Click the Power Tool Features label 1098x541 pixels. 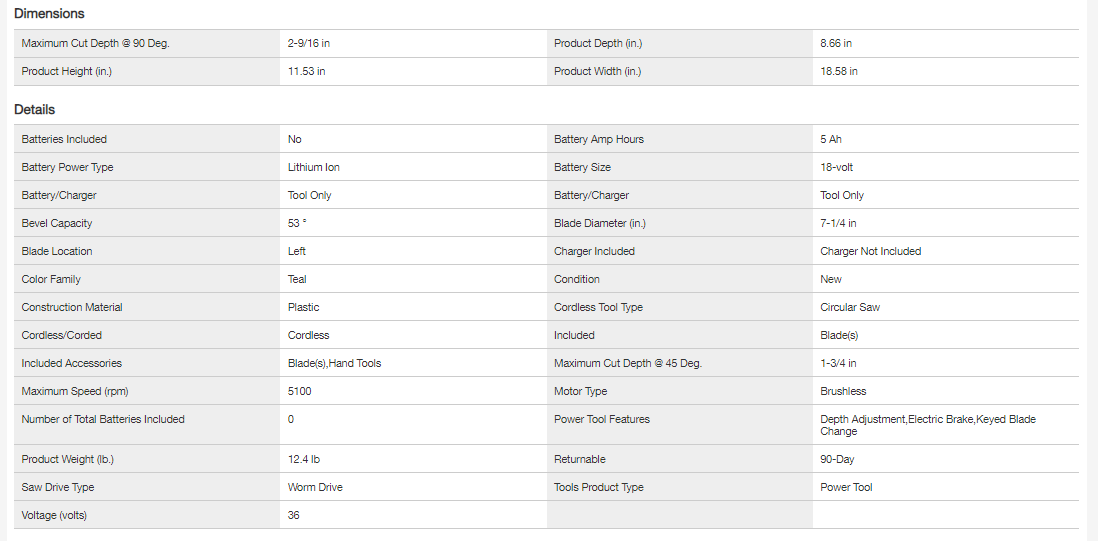[602, 420]
